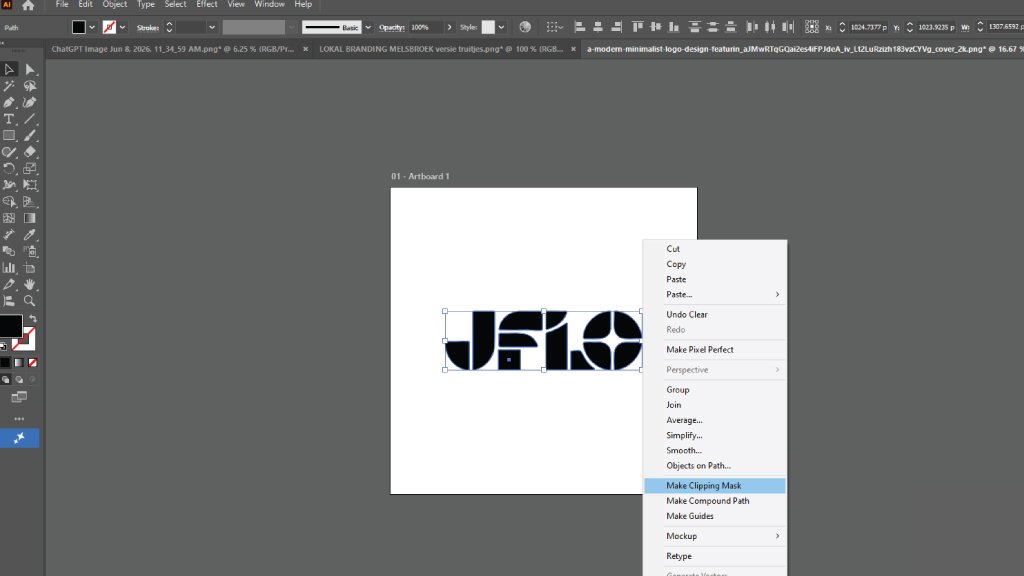Click the Opacity panel link label
Viewport: 1024px width, 576px height.
coord(392,27)
